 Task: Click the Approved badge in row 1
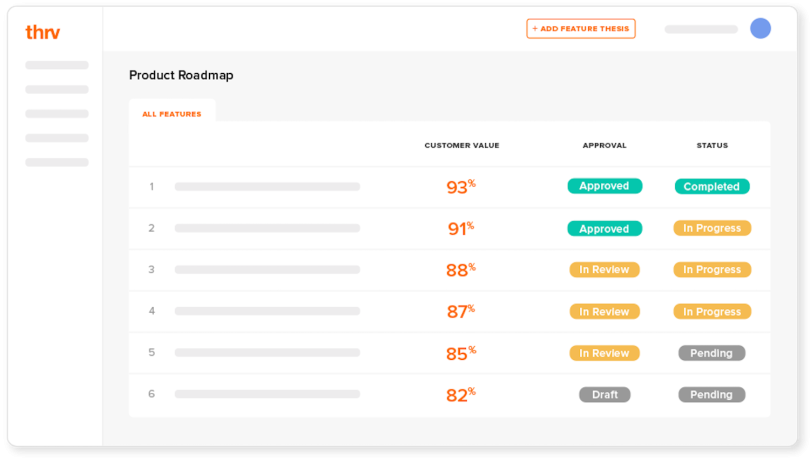(x=604, y=186)
